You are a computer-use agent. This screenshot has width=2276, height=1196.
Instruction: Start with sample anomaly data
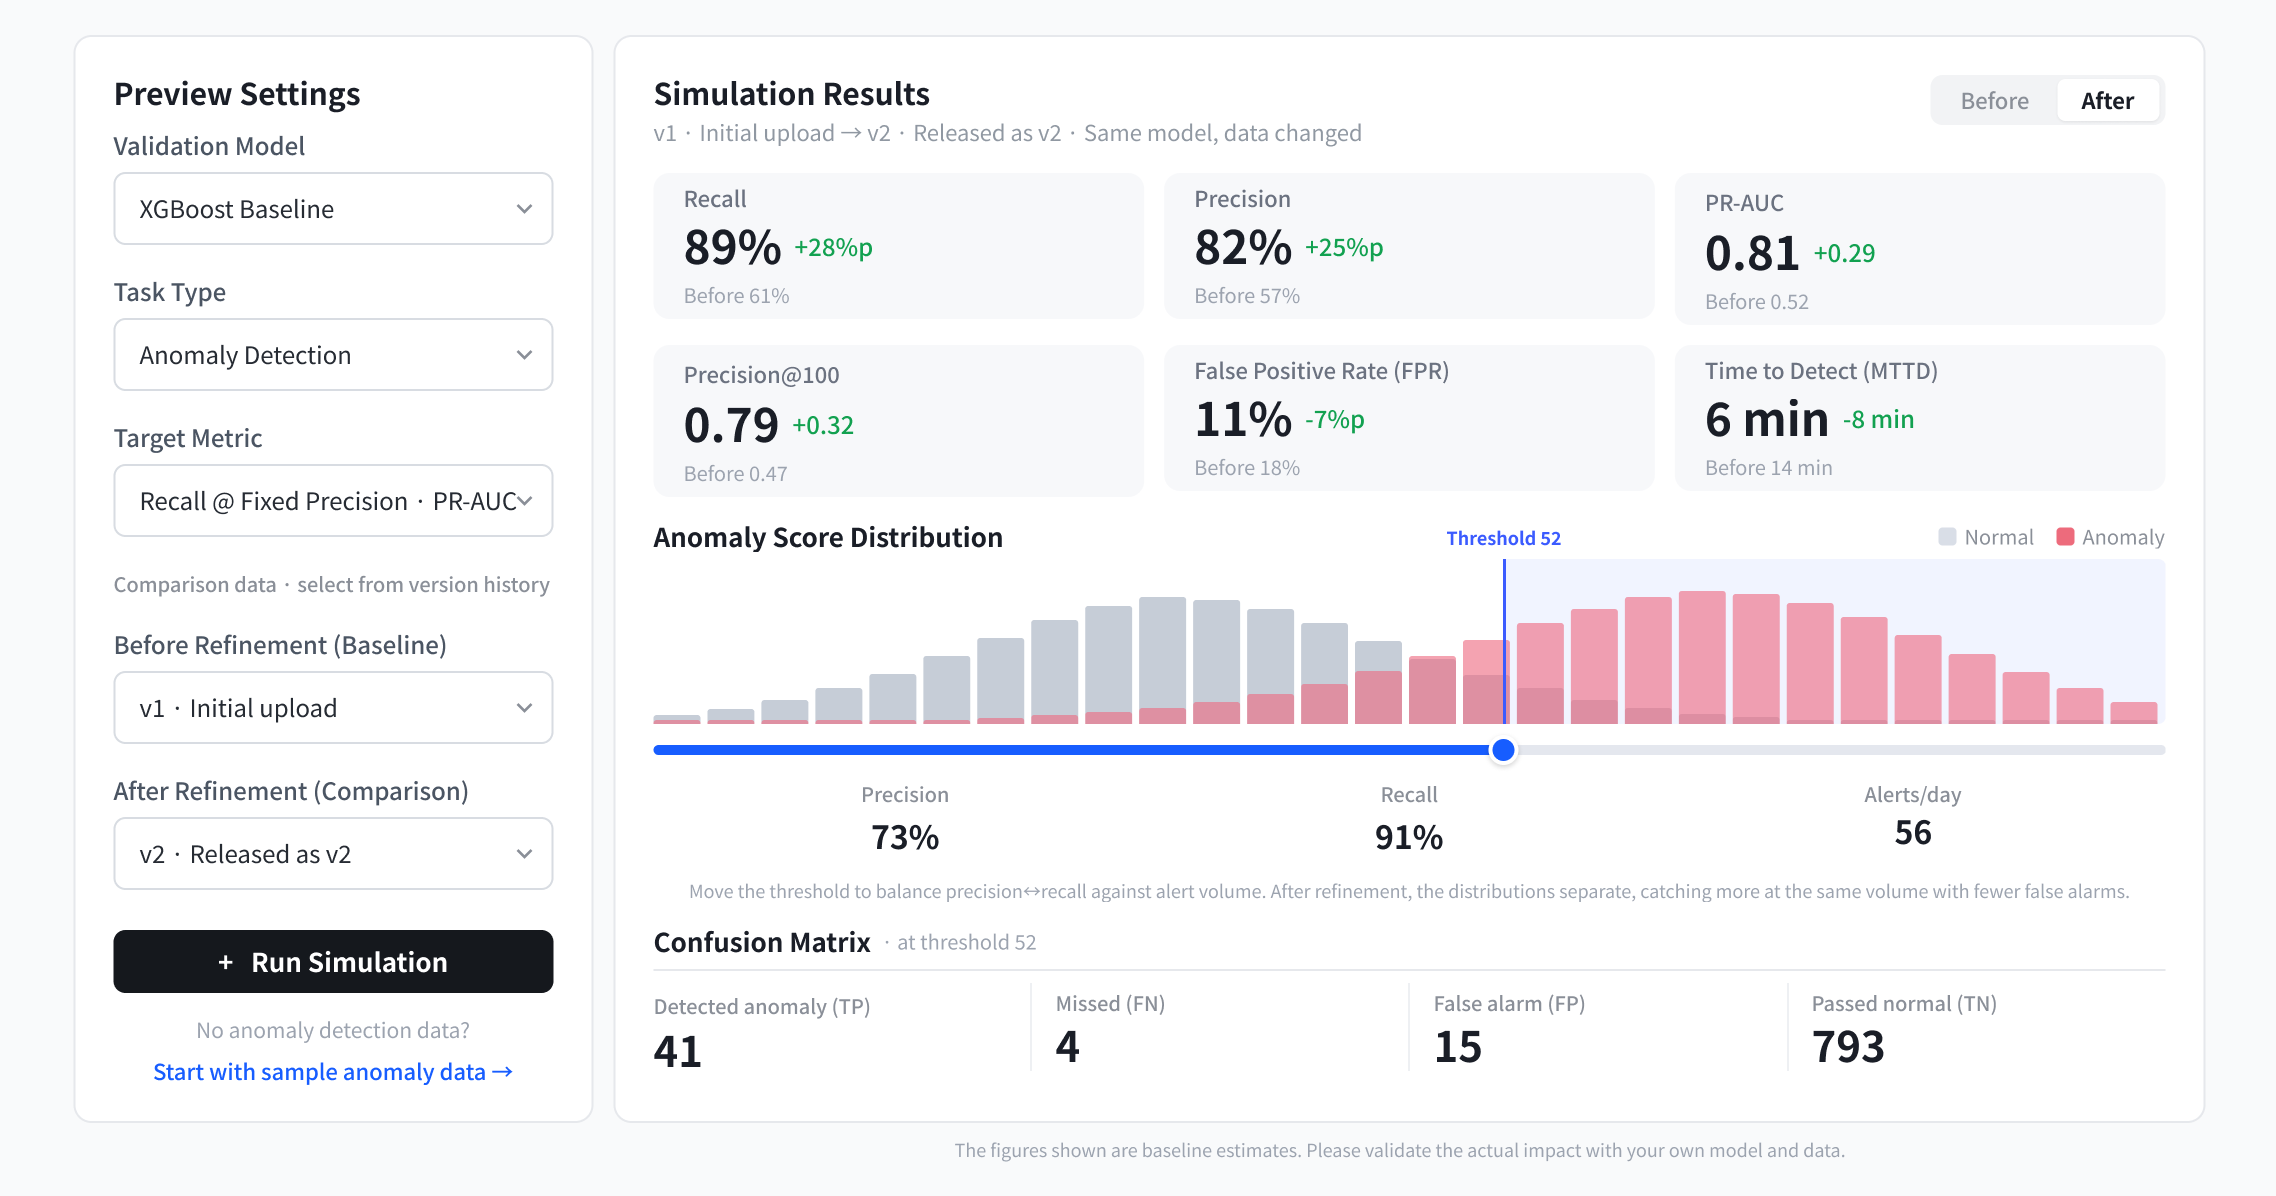(333, 1072)
